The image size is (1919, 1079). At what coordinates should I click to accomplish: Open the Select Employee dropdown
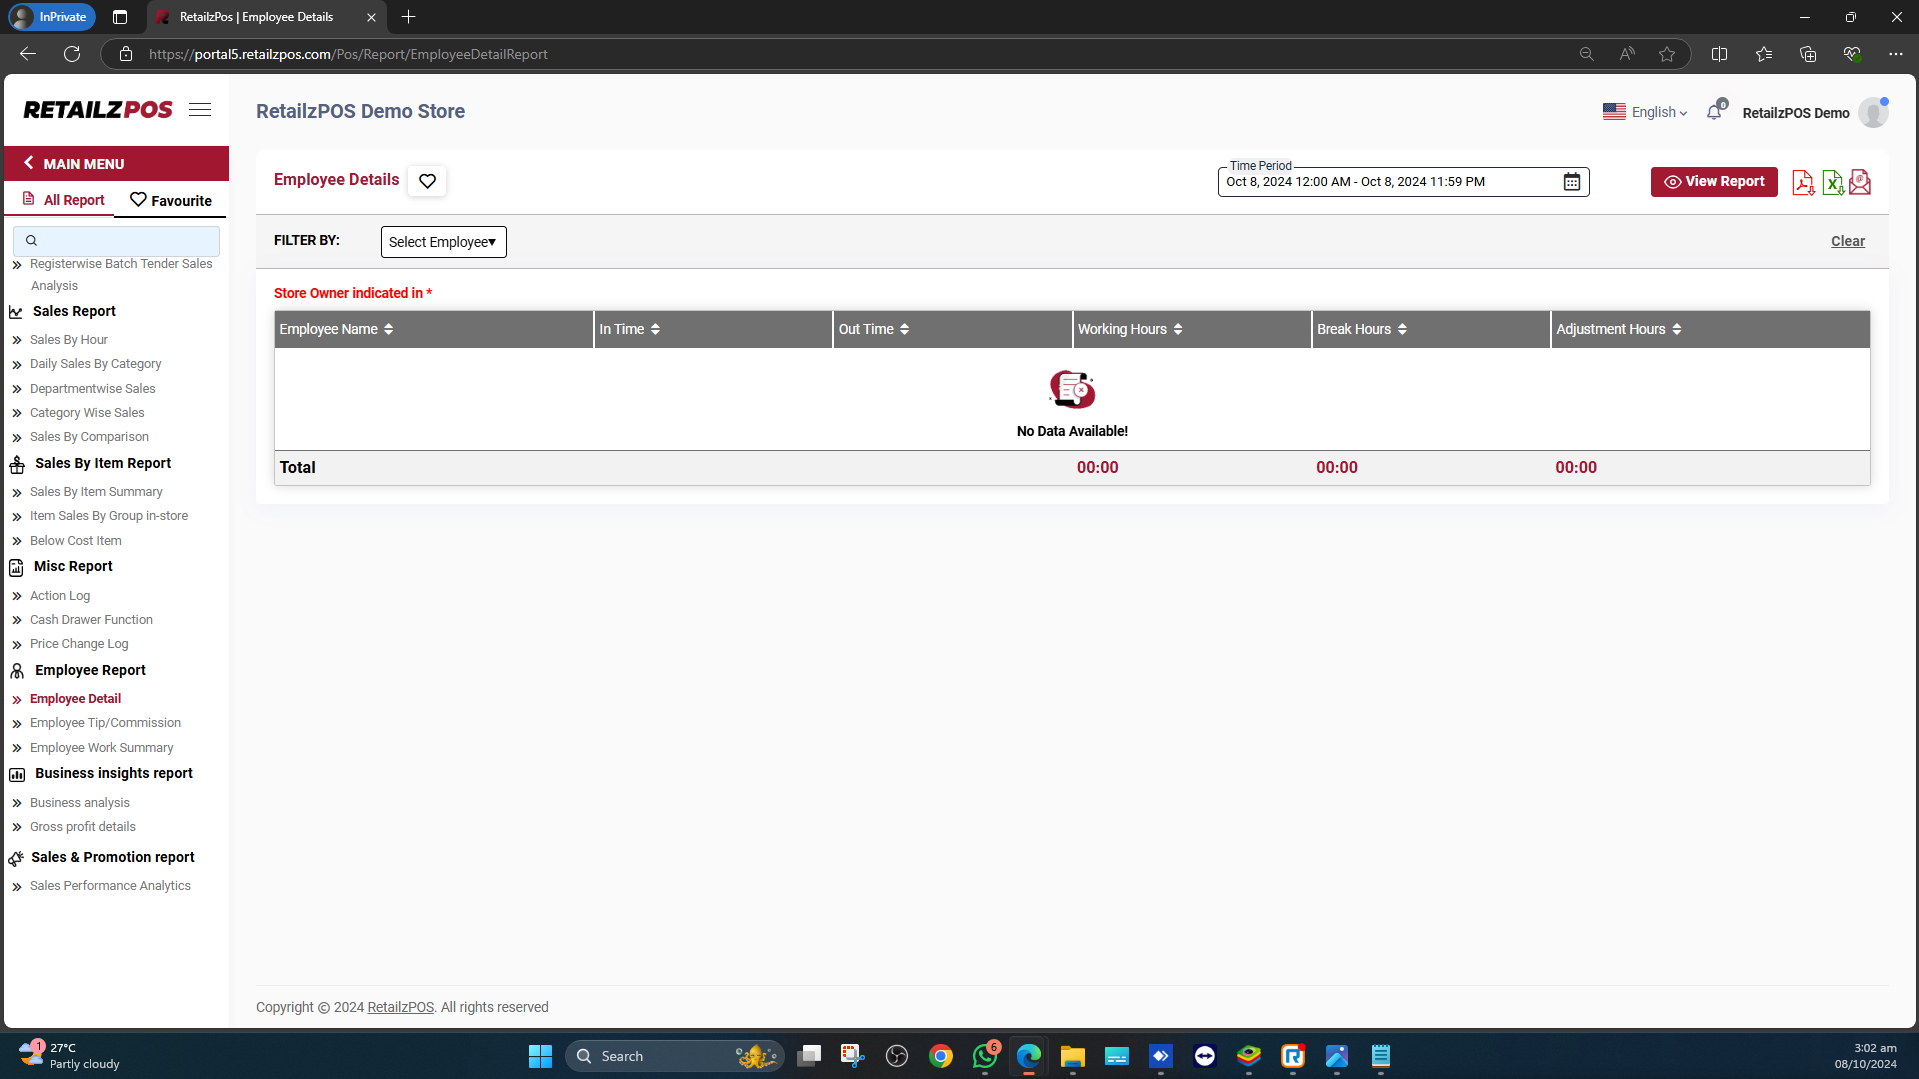[x=443, y=242]
